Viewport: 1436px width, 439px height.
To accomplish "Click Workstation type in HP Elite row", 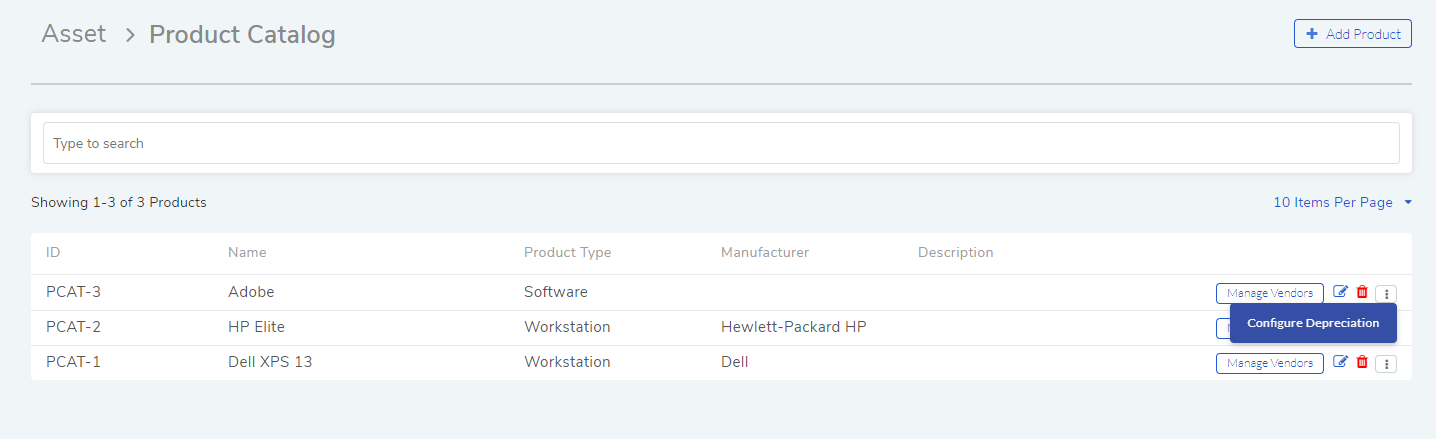I will tap(567, 327).
